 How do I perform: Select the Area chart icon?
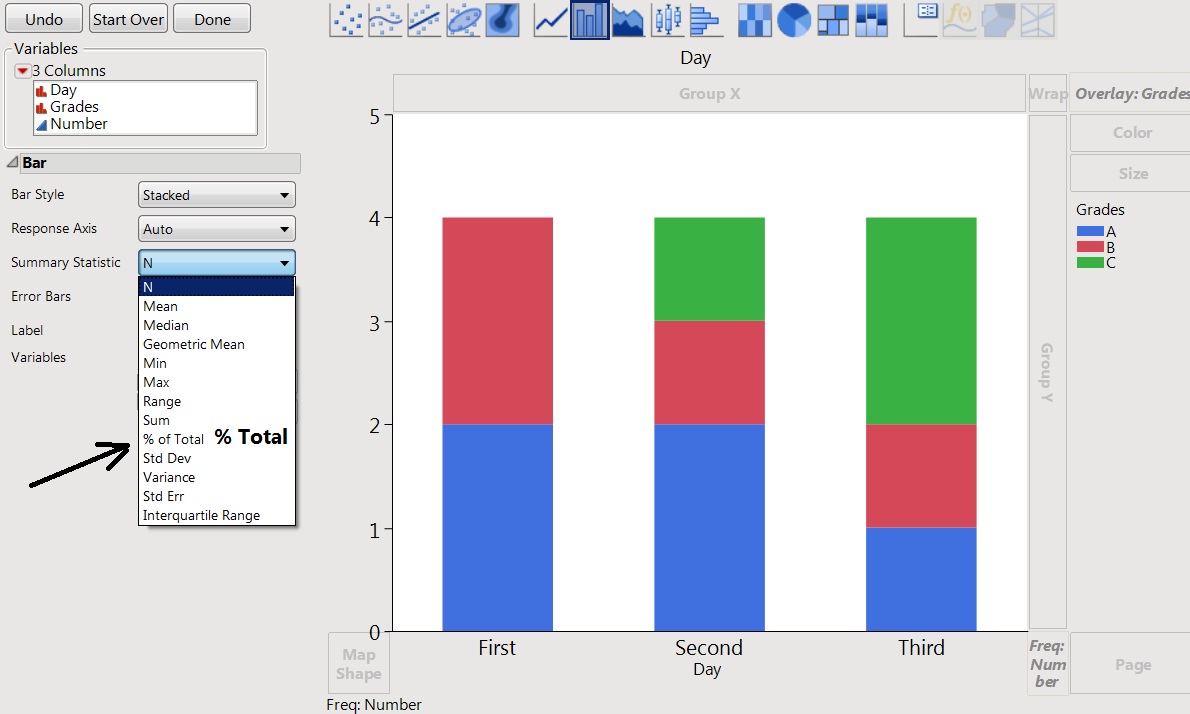click(x=627, y=20)
